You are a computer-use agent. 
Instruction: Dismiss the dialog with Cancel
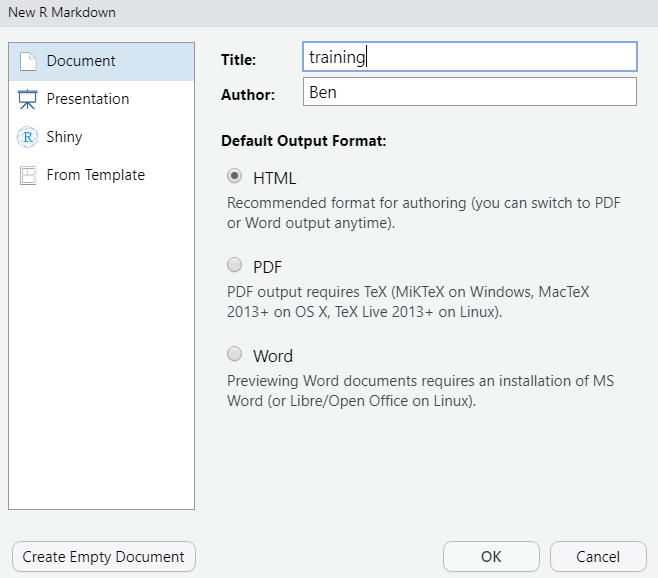click(598, 557)
